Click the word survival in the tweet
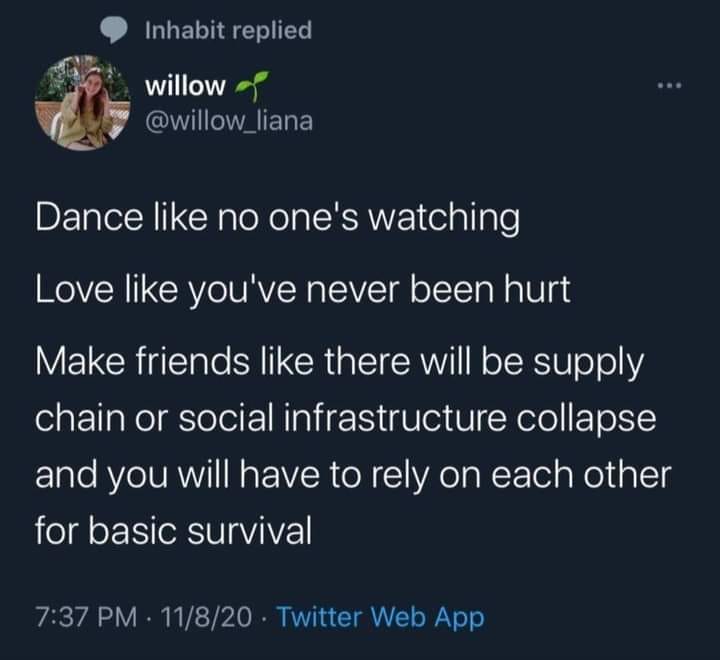This screenshot has height=660, width=720. point(250,531)
